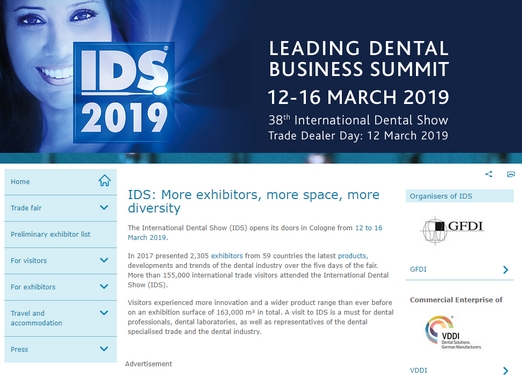
Task: Expand the For visitors submenu
Action: click(104, 260)
